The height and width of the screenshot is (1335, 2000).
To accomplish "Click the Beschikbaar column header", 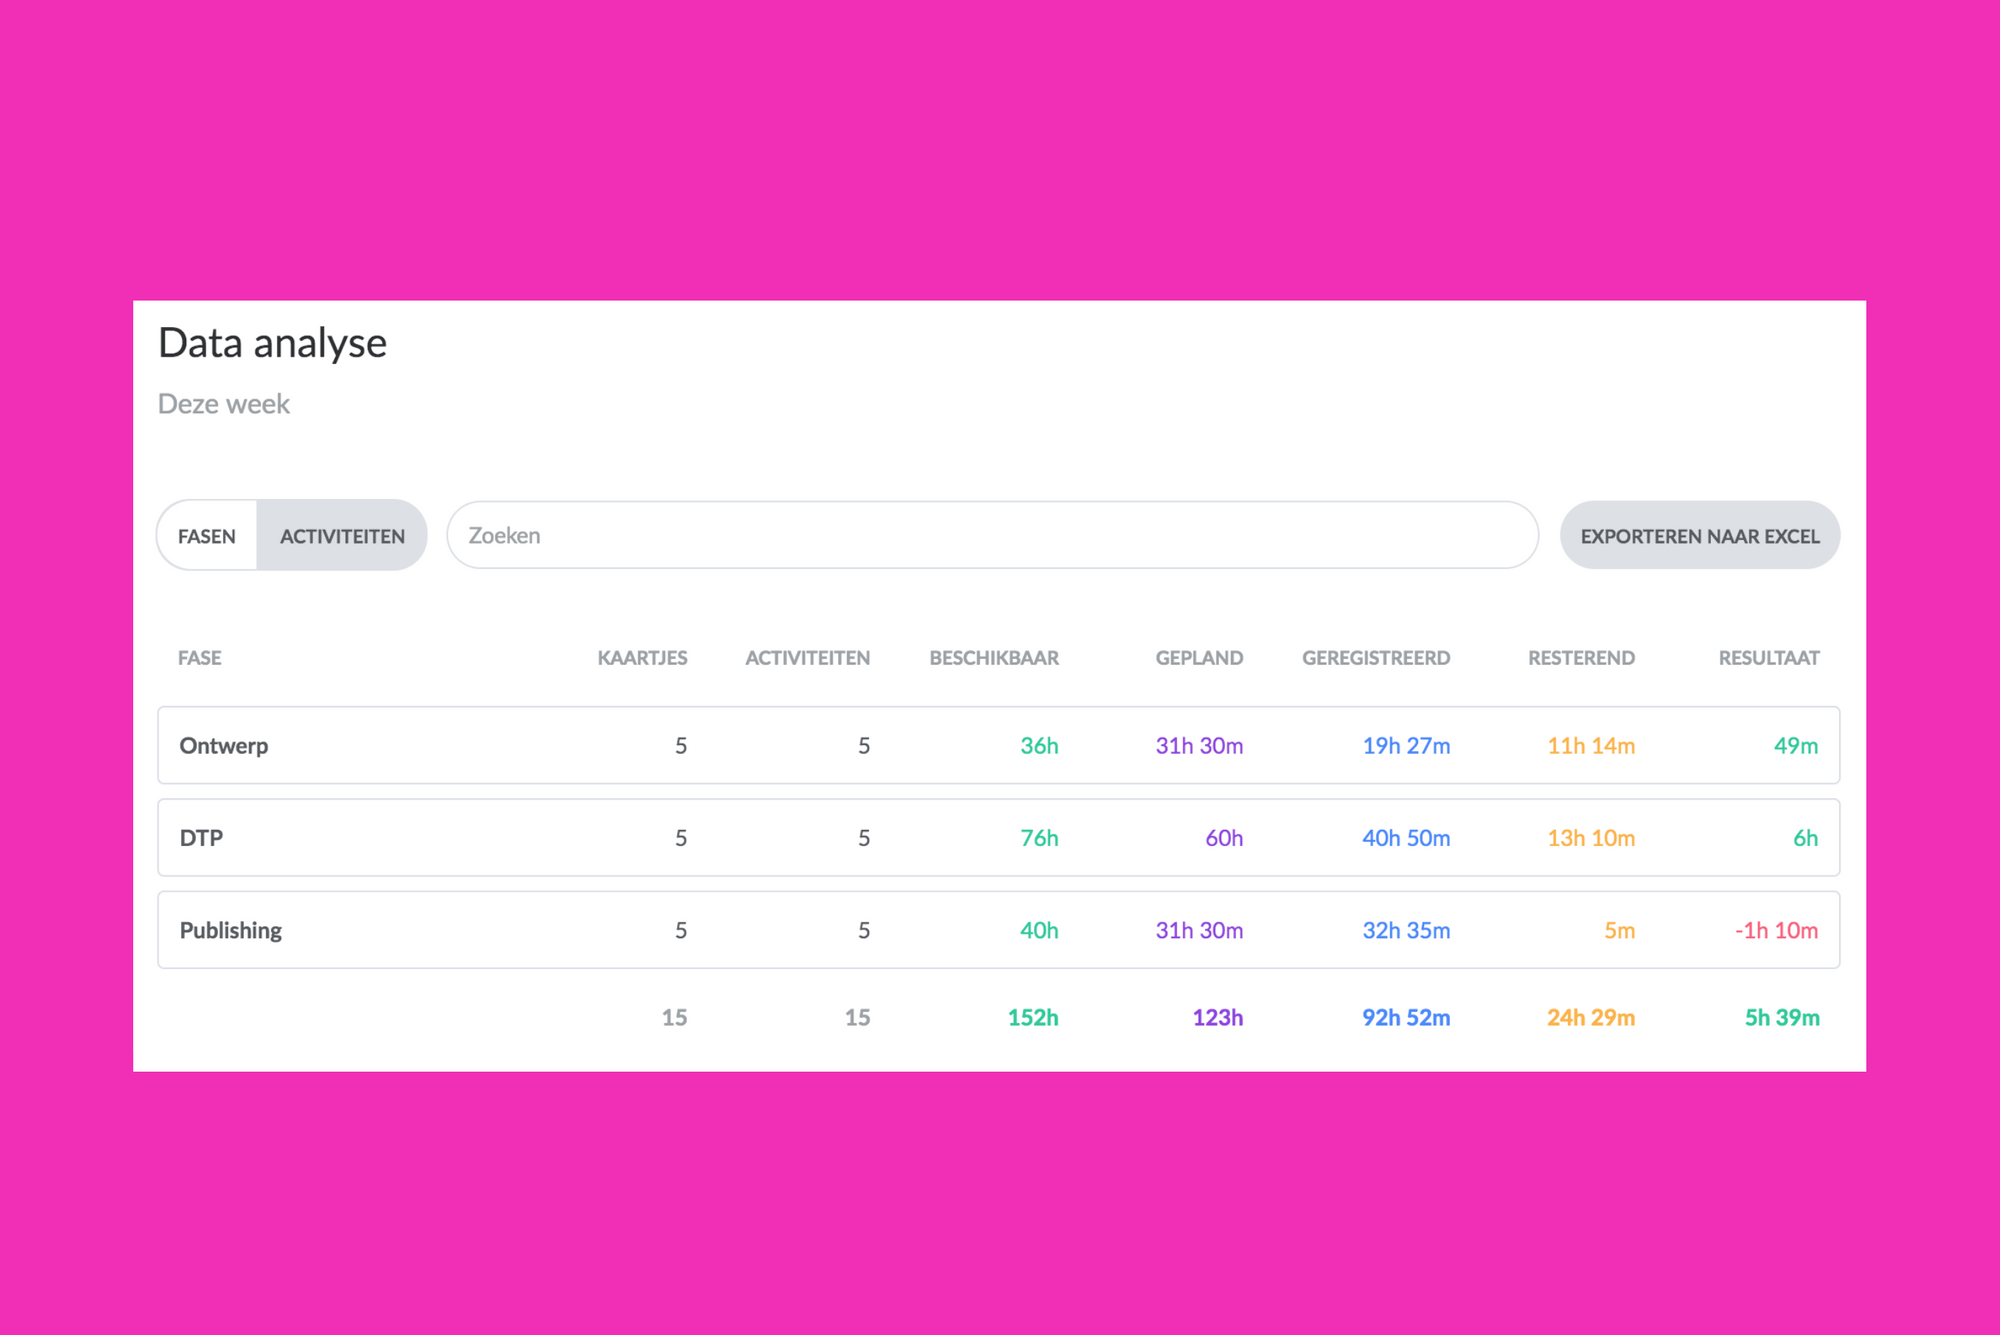I will point(994,658).
